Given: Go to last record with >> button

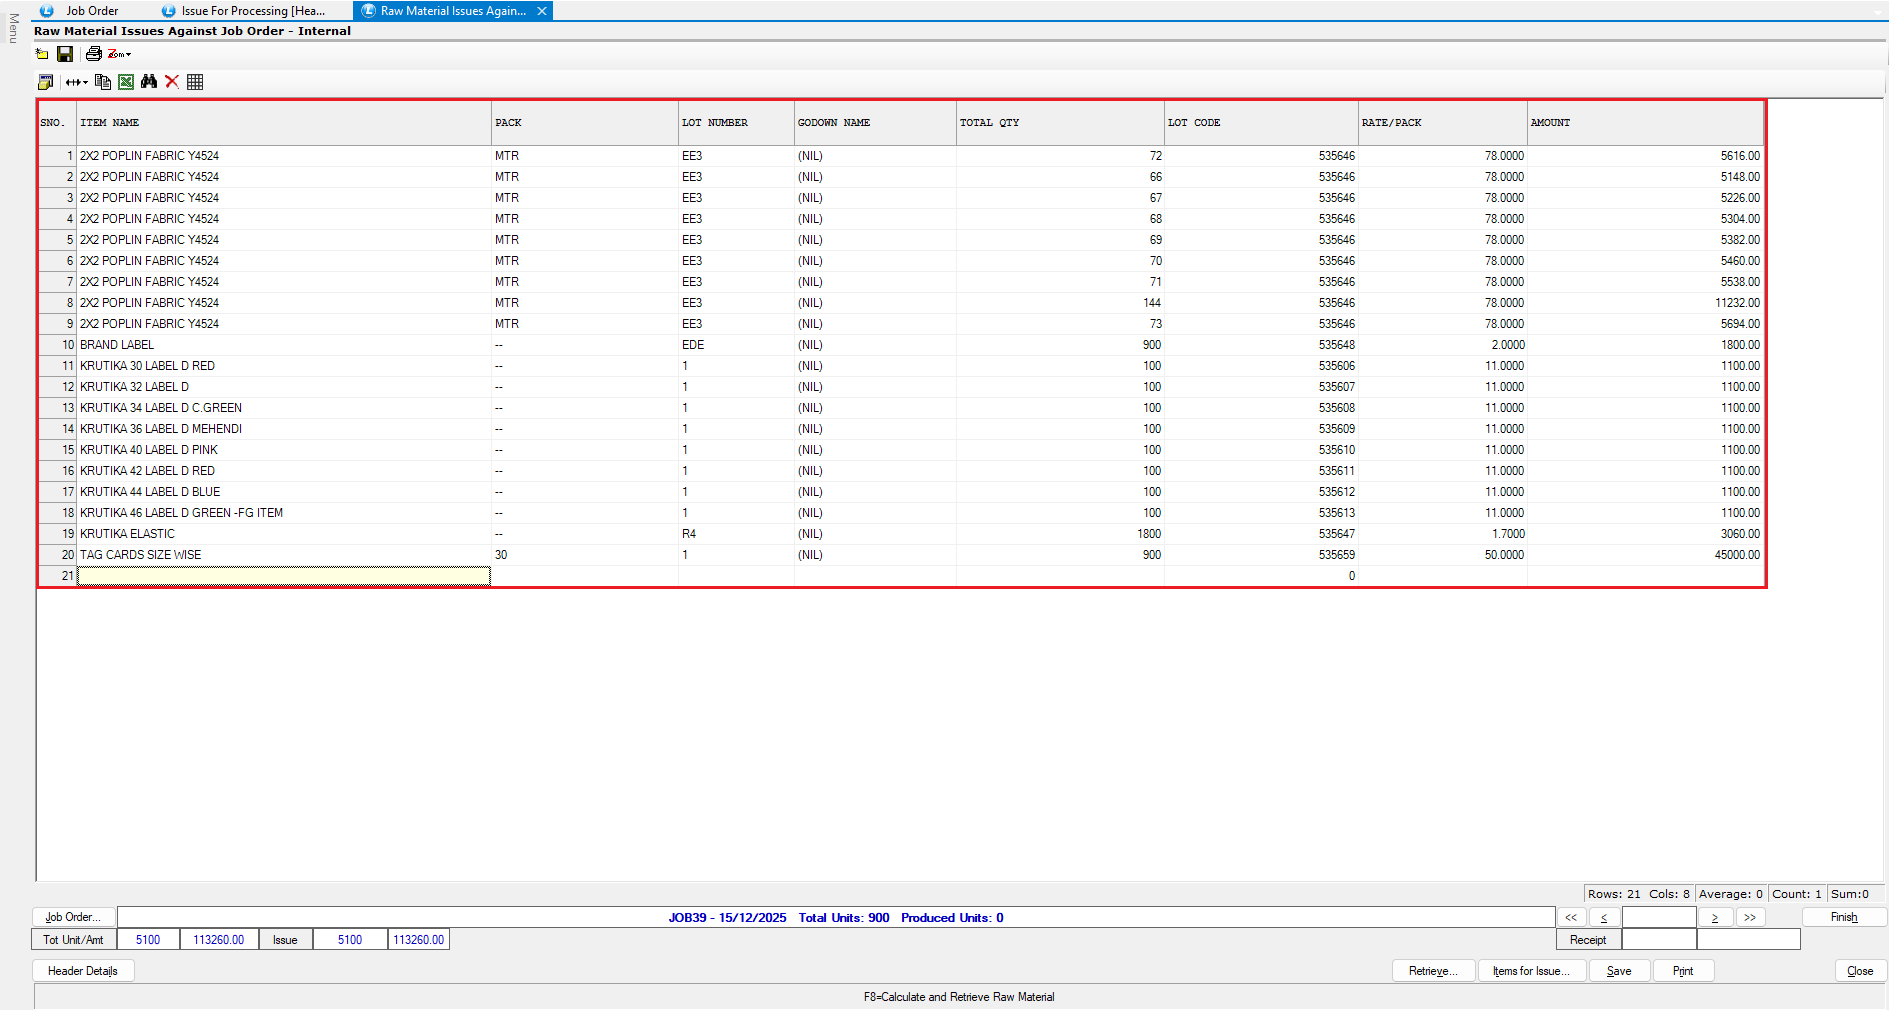Looking at the screenshot, I should (1750, 917).
